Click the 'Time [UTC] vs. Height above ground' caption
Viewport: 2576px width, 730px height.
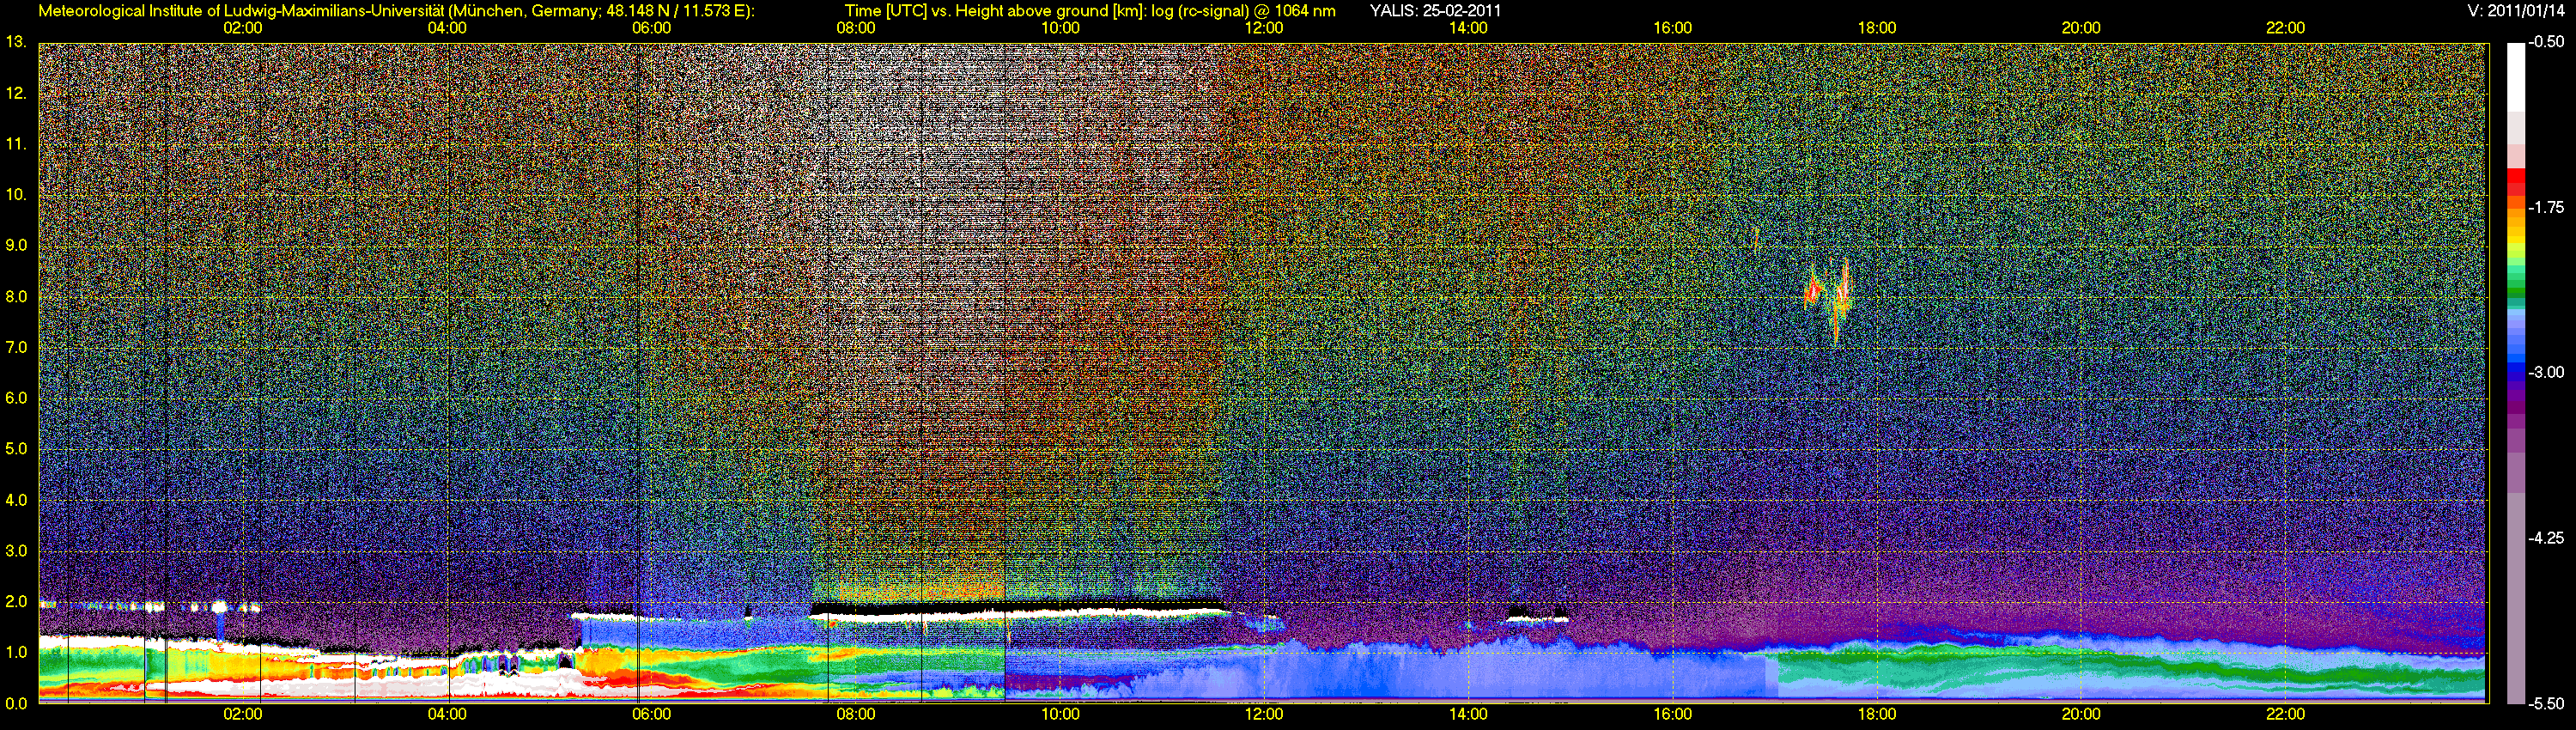1090,11
